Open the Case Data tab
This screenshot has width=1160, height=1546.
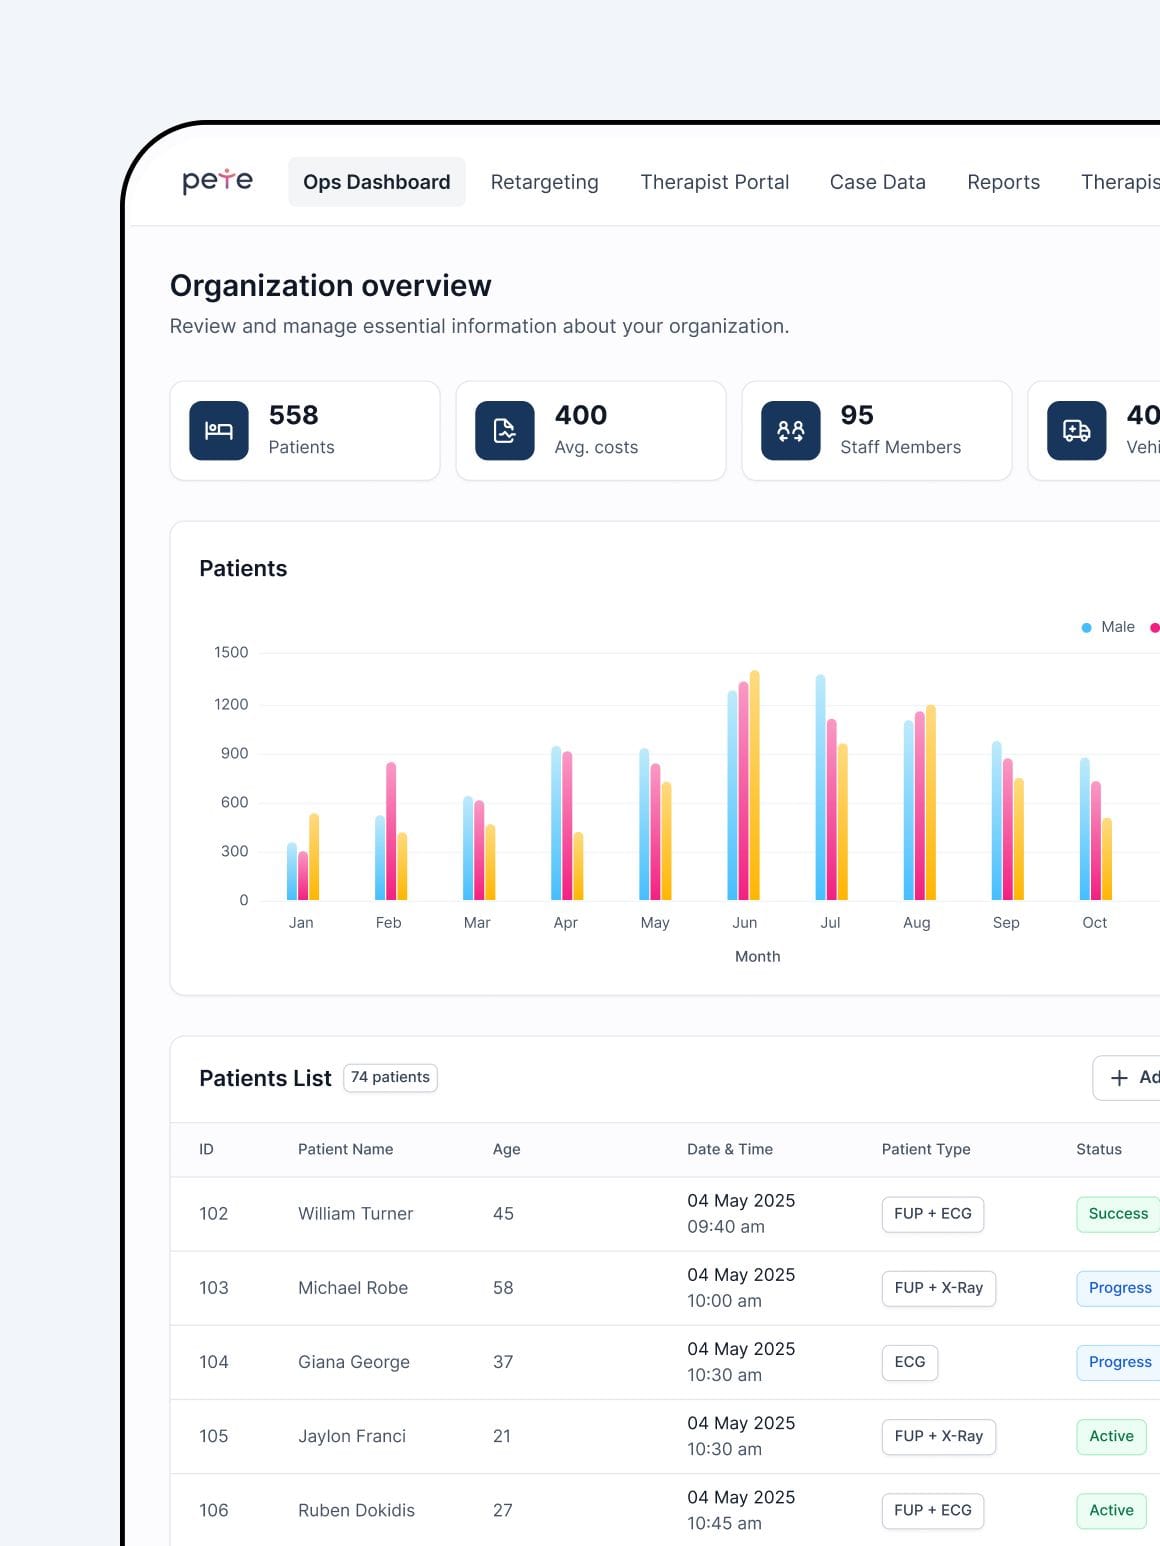coord(877,182)
